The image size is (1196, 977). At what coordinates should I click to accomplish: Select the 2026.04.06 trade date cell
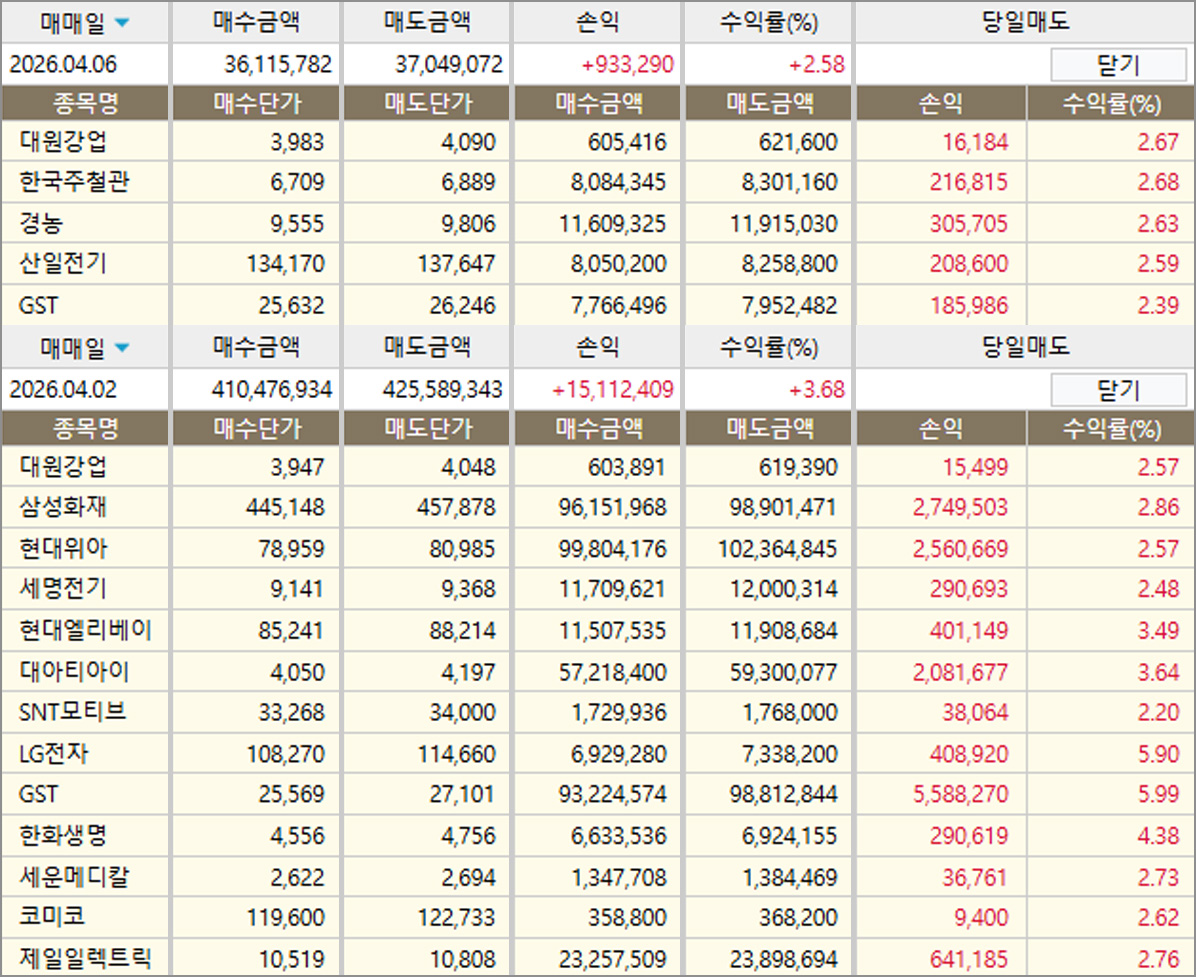click(x=63, y=66)
